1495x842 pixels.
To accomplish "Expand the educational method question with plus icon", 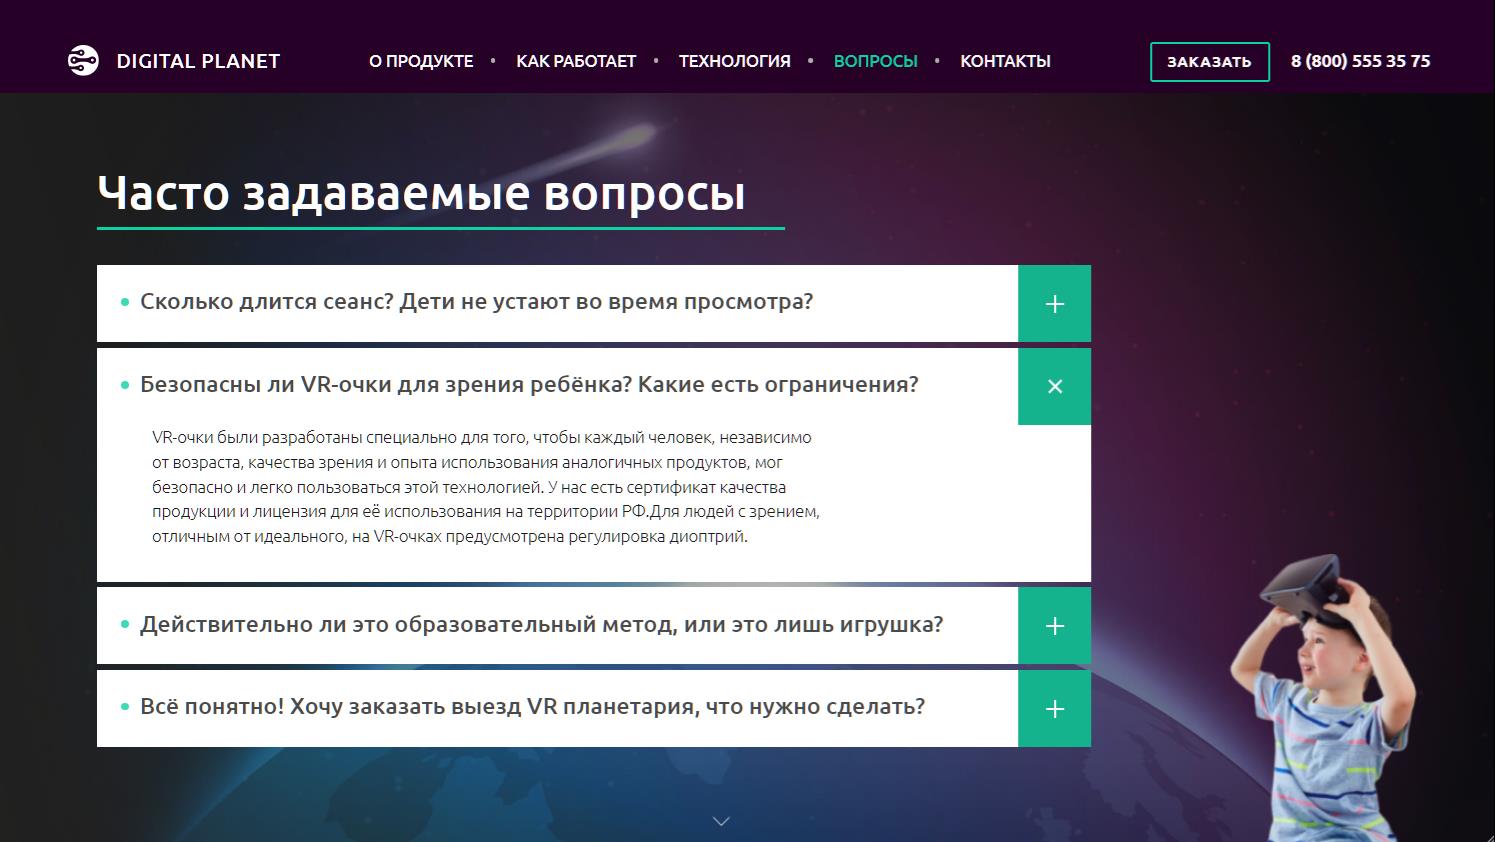I will (1055, 626).
